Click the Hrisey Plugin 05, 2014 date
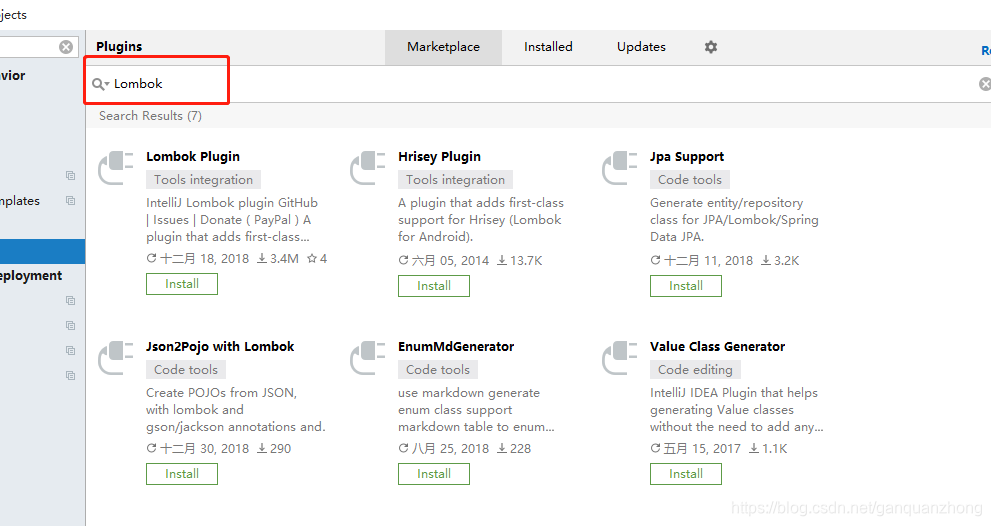Screen dimensions: 991x526 444,260
